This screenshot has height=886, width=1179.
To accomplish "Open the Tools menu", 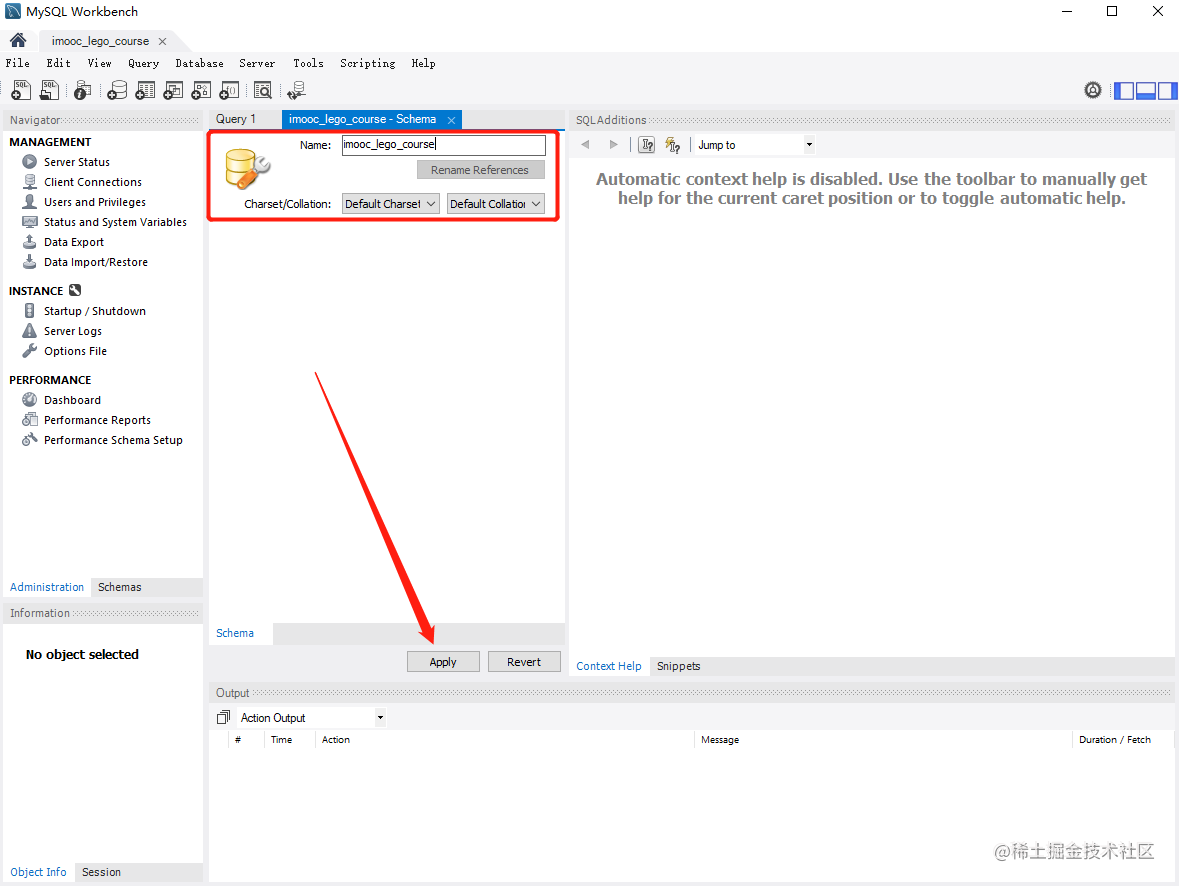I will [308, 63].
